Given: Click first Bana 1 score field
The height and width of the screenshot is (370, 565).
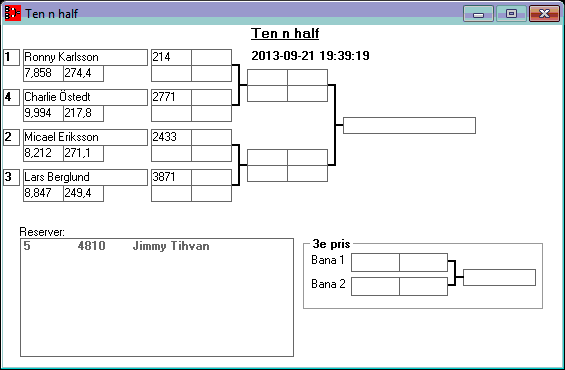Looking at the screenshot, I should pos(375,262).
